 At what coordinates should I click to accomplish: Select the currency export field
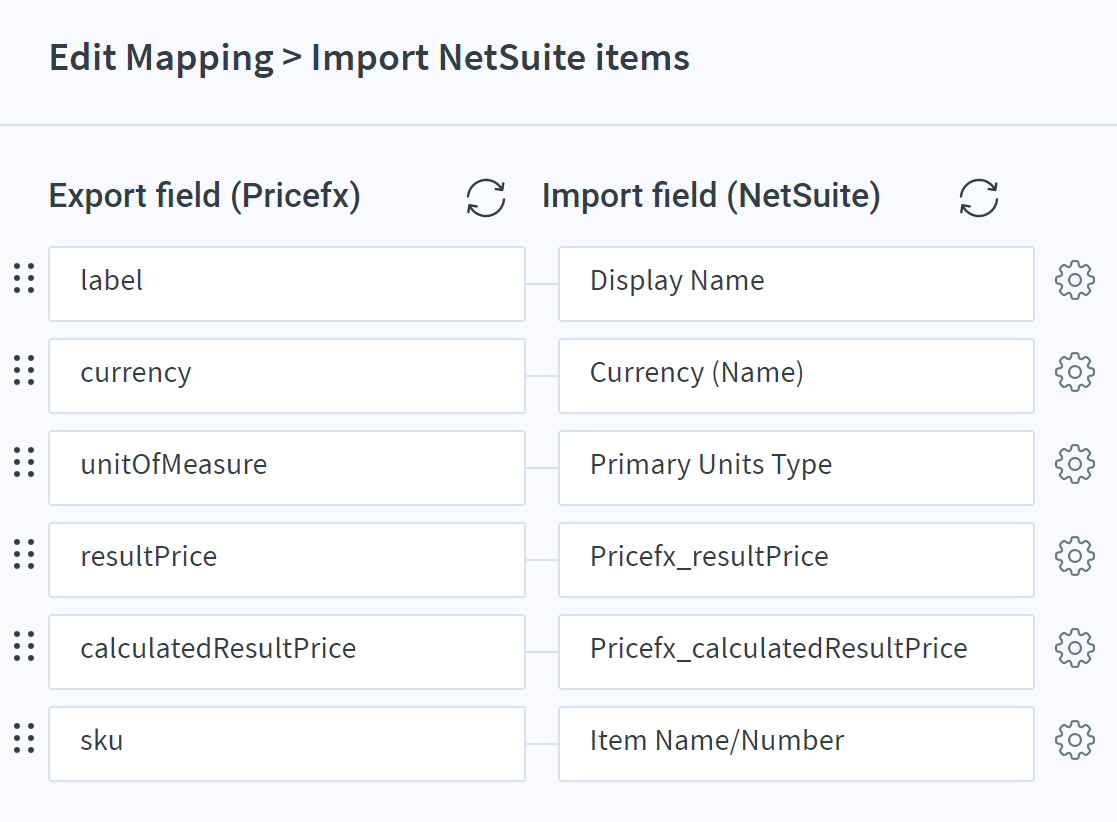click(287, 375)
